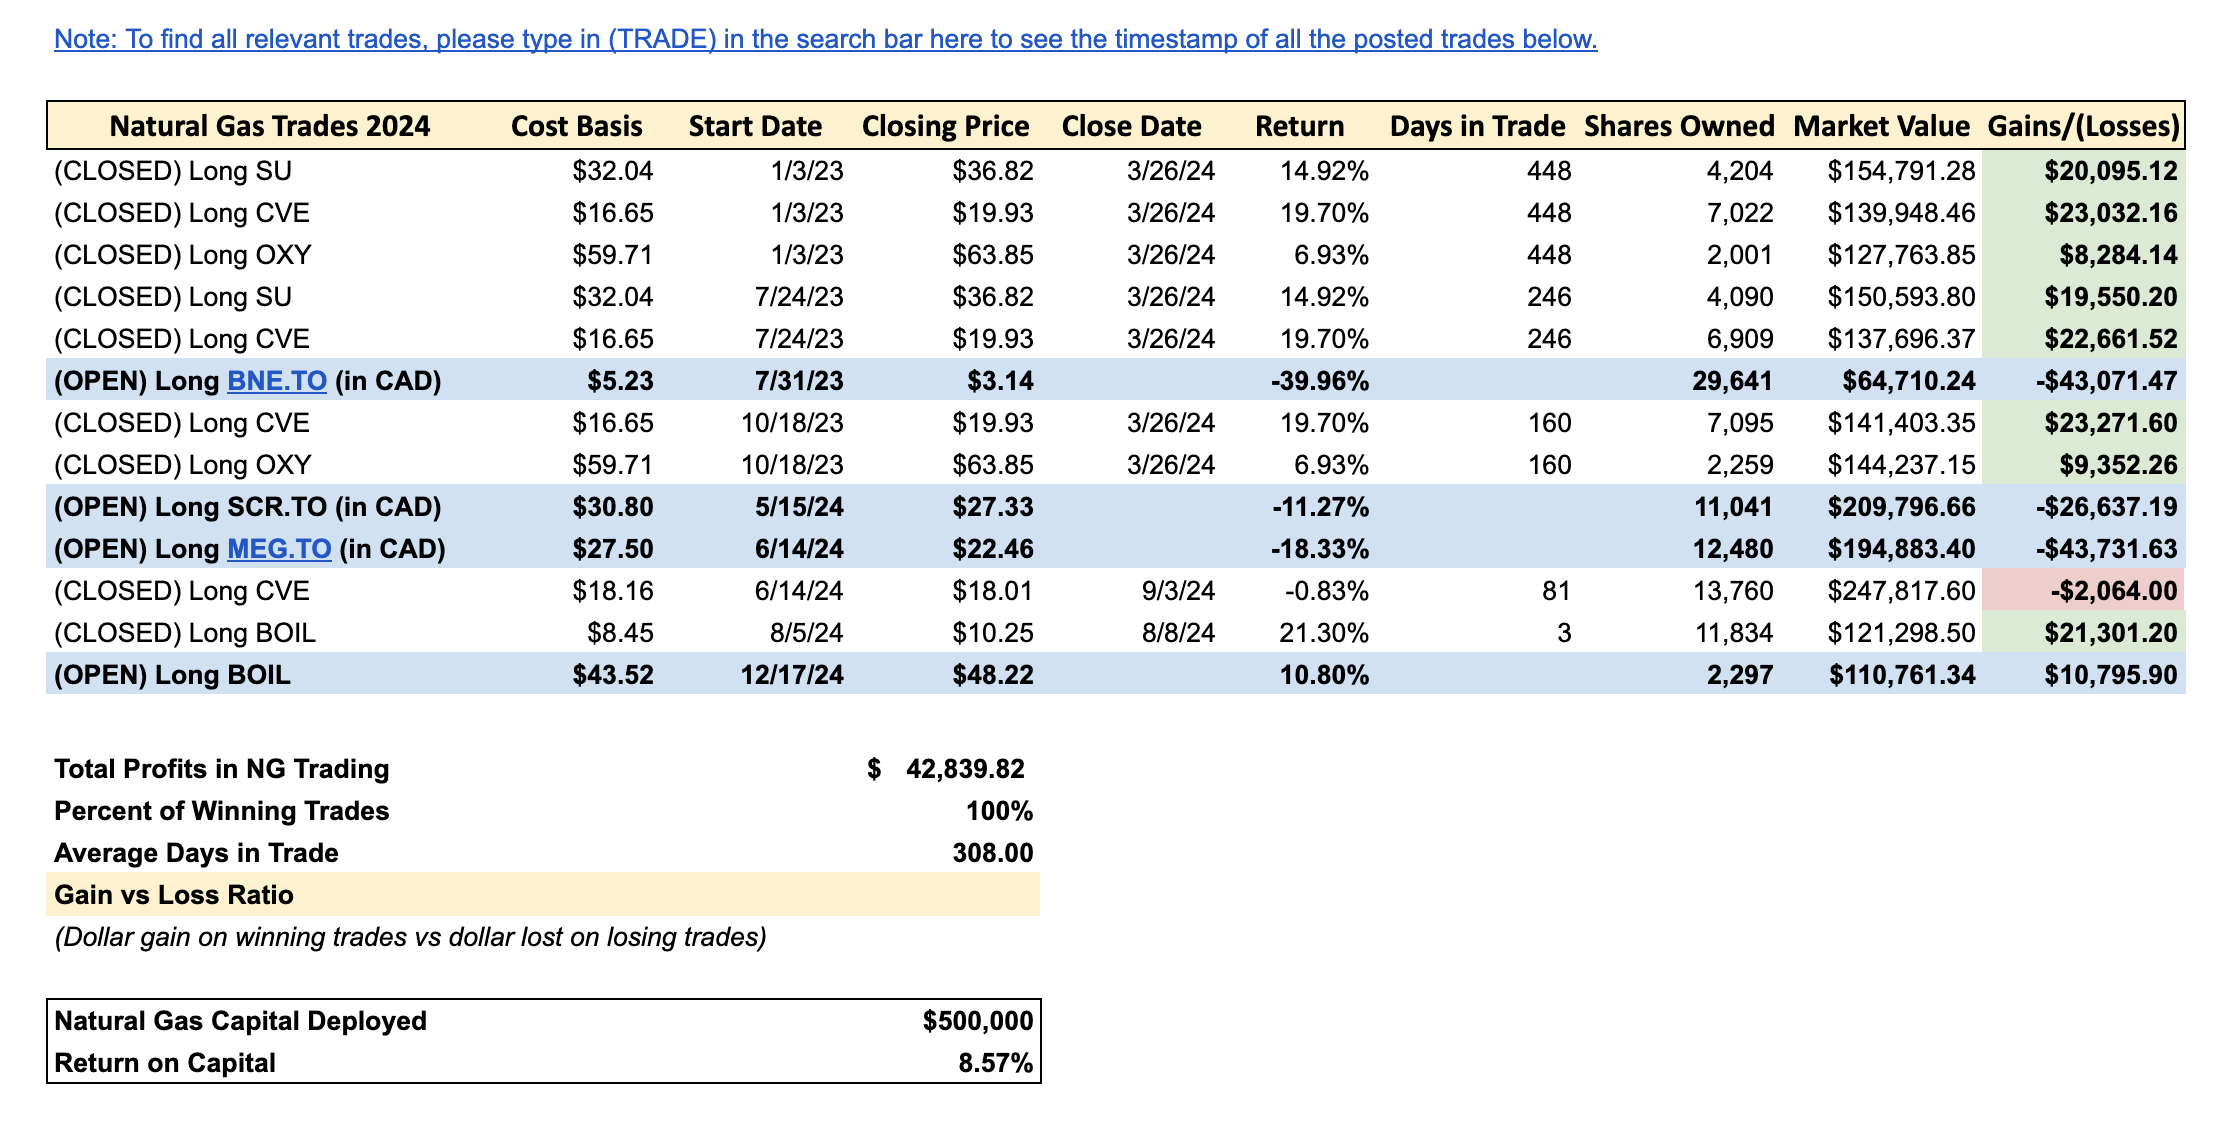Select the 21.30% return cell
Screen dimensions: 2216x1126
[1324, 633]
